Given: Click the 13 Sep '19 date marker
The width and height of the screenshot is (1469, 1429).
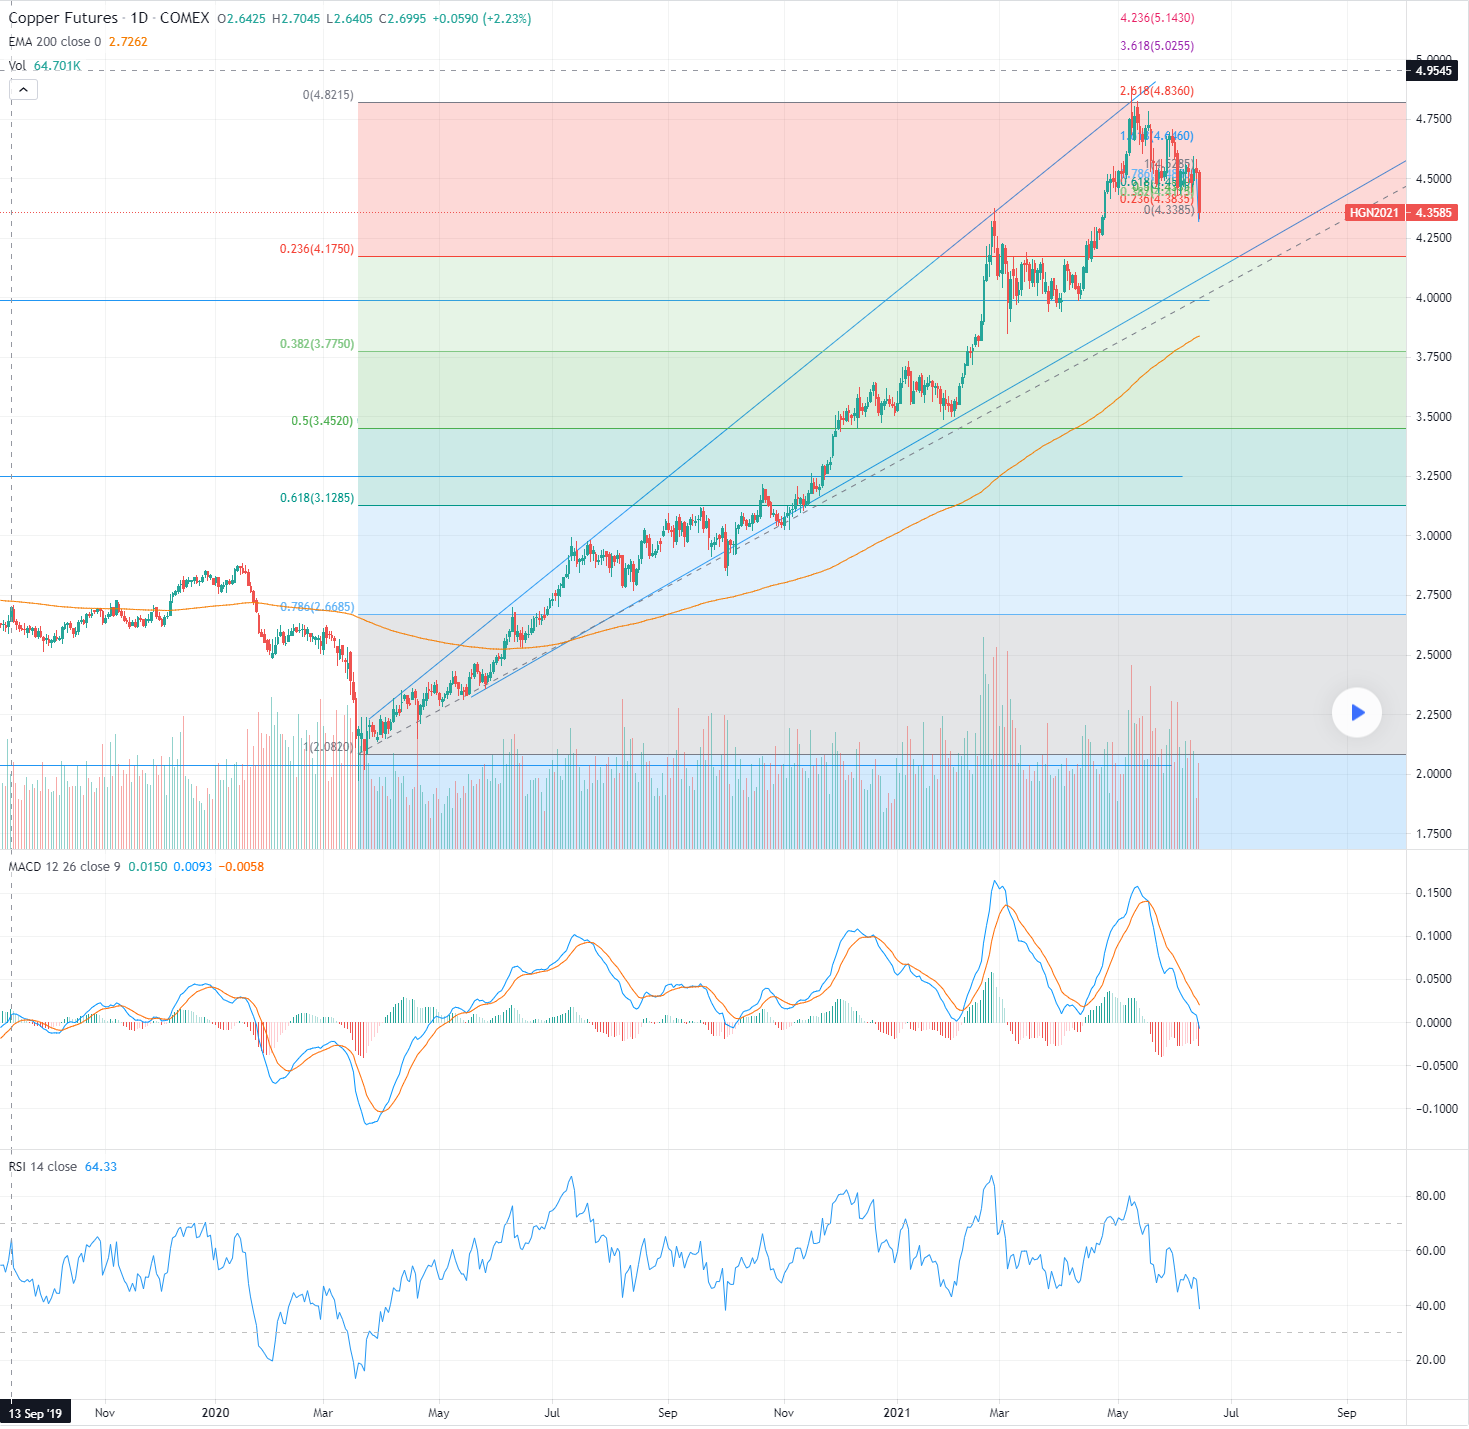Looking at the screenshot, I should tap(36, 1413).
